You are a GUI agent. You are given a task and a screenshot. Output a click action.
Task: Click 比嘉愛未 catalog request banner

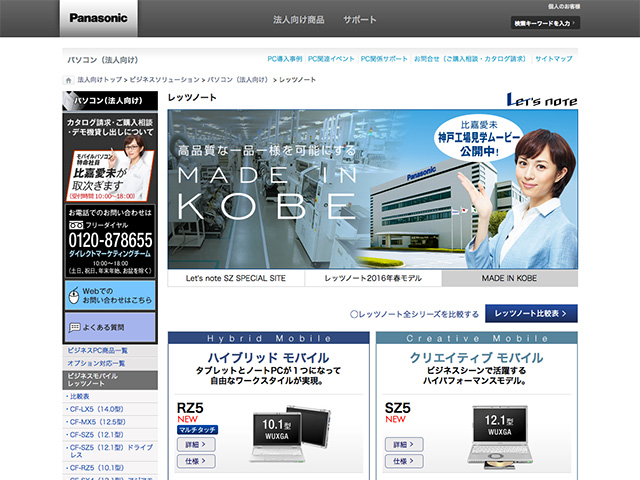(x=110, y=157)
